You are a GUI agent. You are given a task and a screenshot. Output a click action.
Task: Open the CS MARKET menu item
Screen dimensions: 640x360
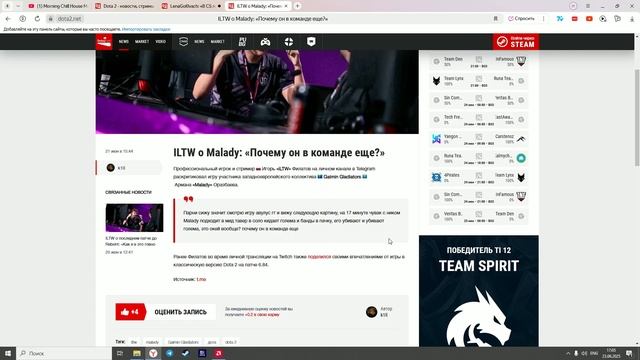click(218, 42)
